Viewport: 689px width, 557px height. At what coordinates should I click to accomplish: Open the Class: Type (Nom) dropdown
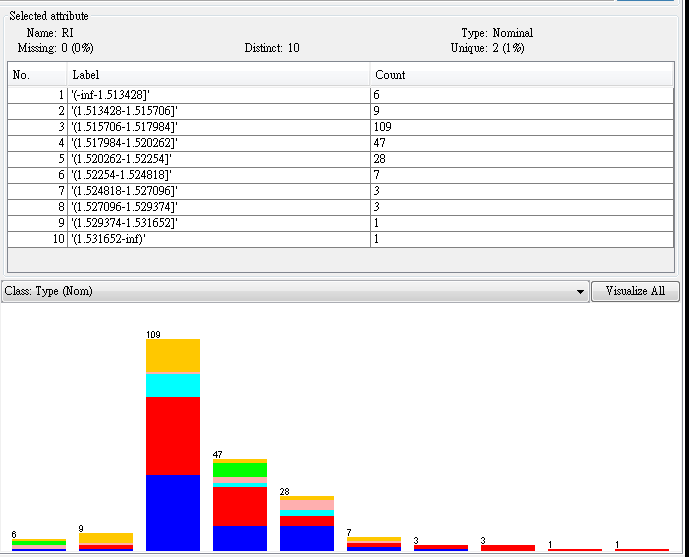(x=295, y=292)
